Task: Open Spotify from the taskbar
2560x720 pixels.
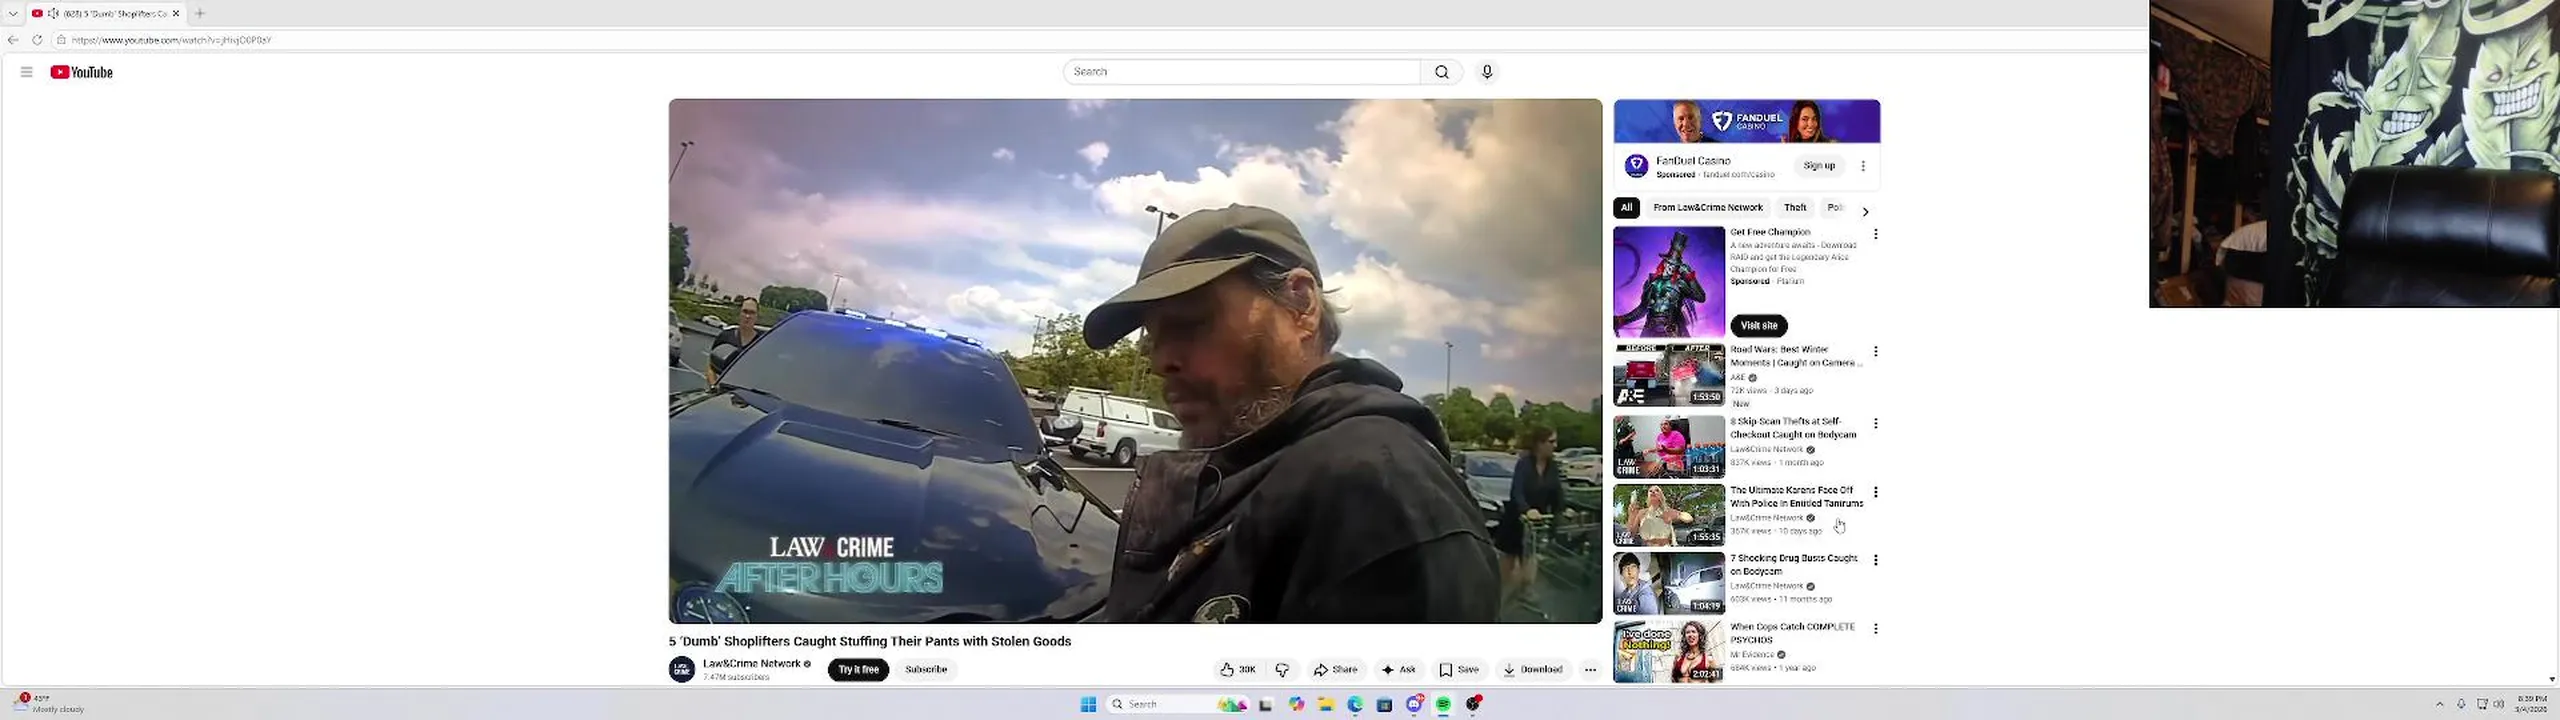Action: click(1443, 705)
